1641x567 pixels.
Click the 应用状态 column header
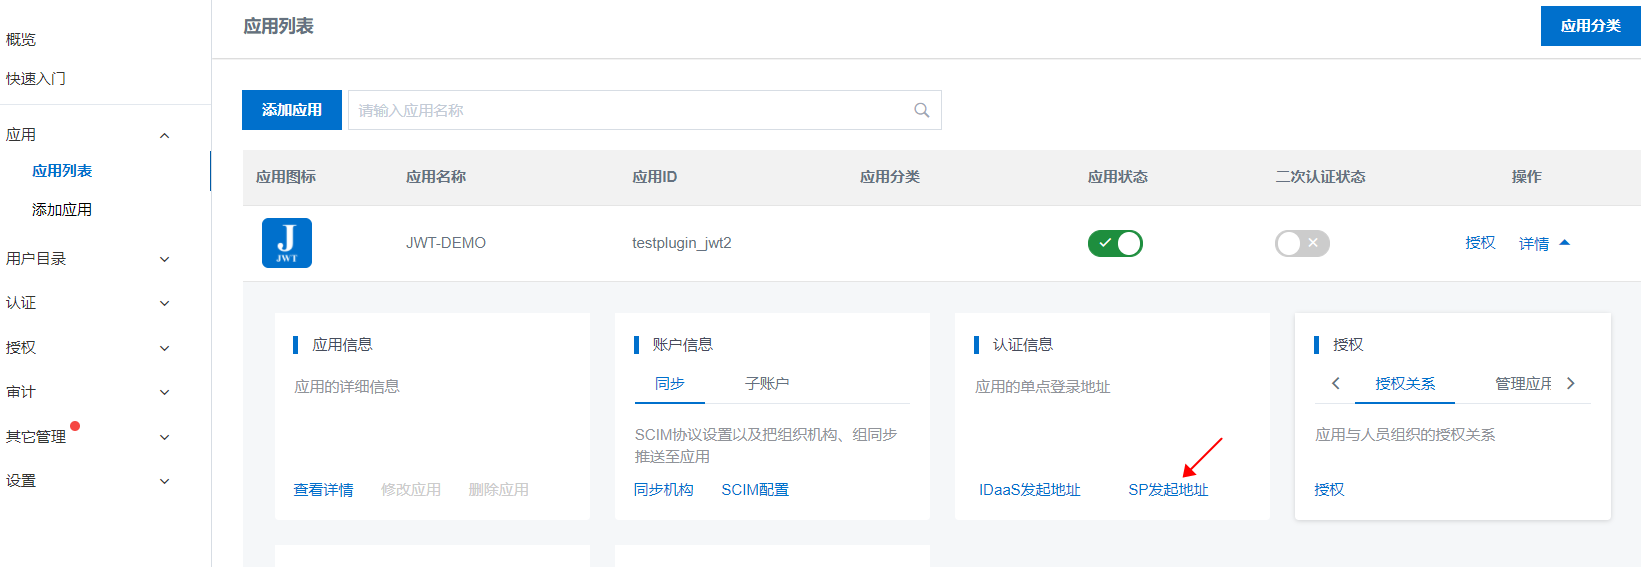[1118, 177]
